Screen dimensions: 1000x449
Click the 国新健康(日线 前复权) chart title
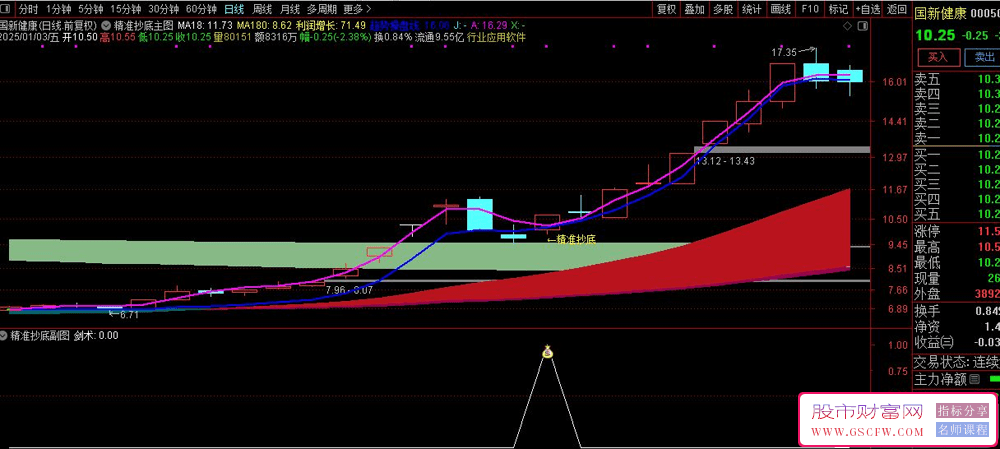pyautogui.click(x=50, y=26)
